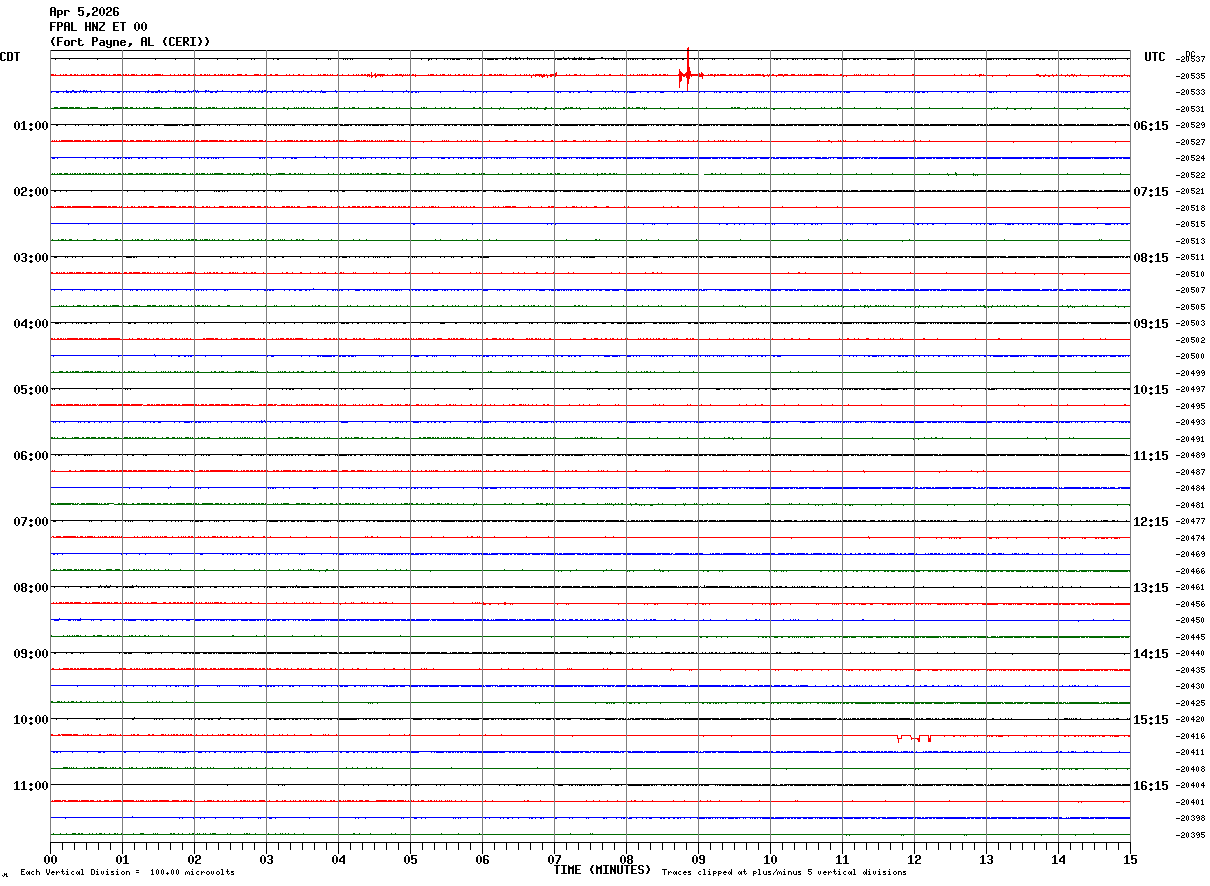Click the Fort Payne, AL (CERI) station name
Viewport: 1210px width, 886px height.
click(x=130, y=42)
